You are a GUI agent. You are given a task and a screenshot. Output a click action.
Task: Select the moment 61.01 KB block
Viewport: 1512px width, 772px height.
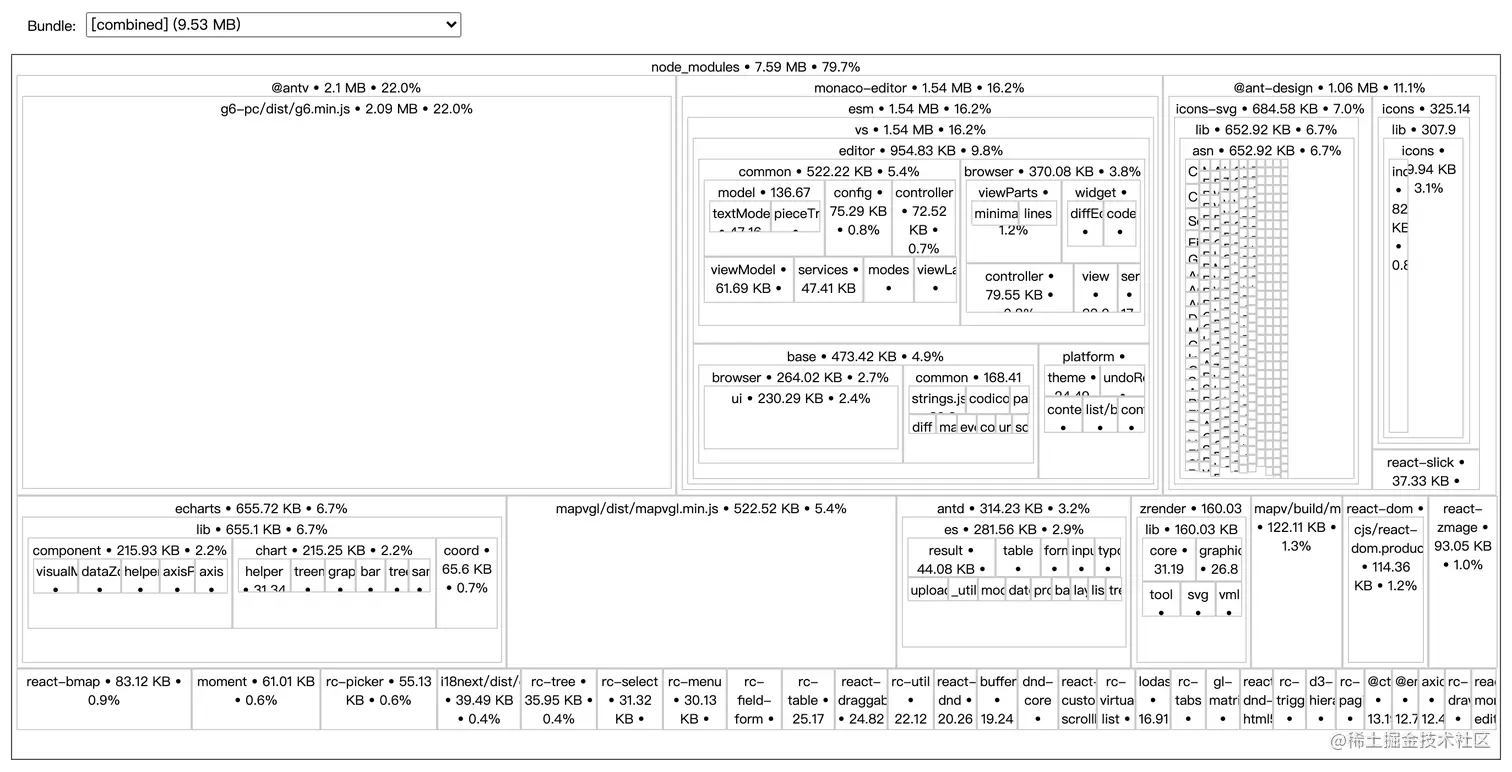(x=255, y=699)
